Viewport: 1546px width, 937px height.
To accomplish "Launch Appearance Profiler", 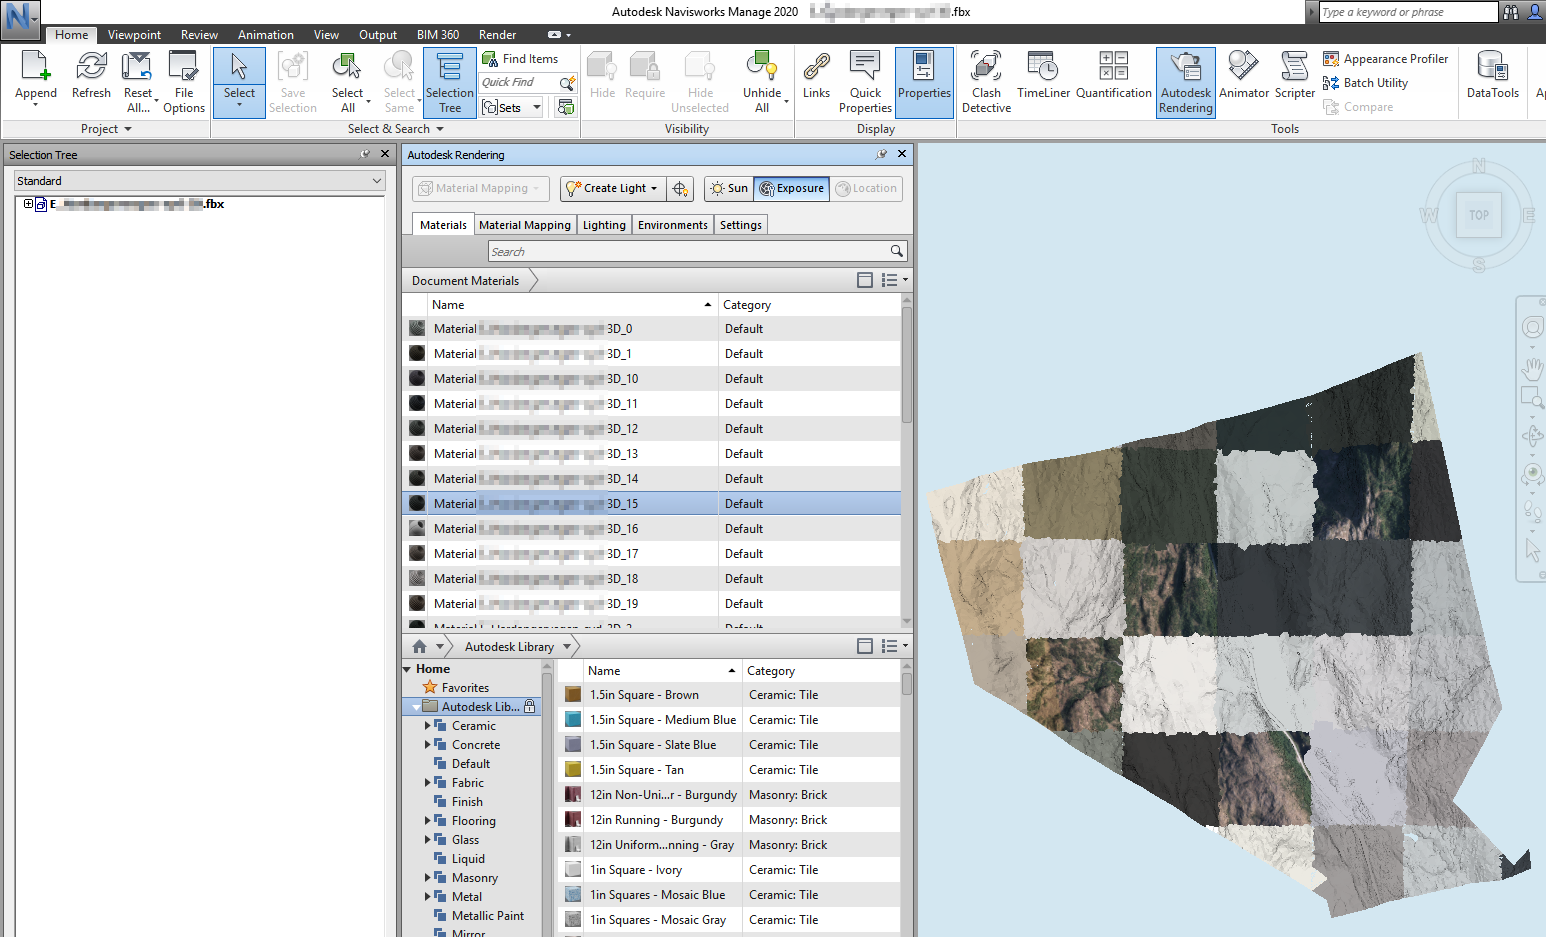I will tap(1385, 59).
